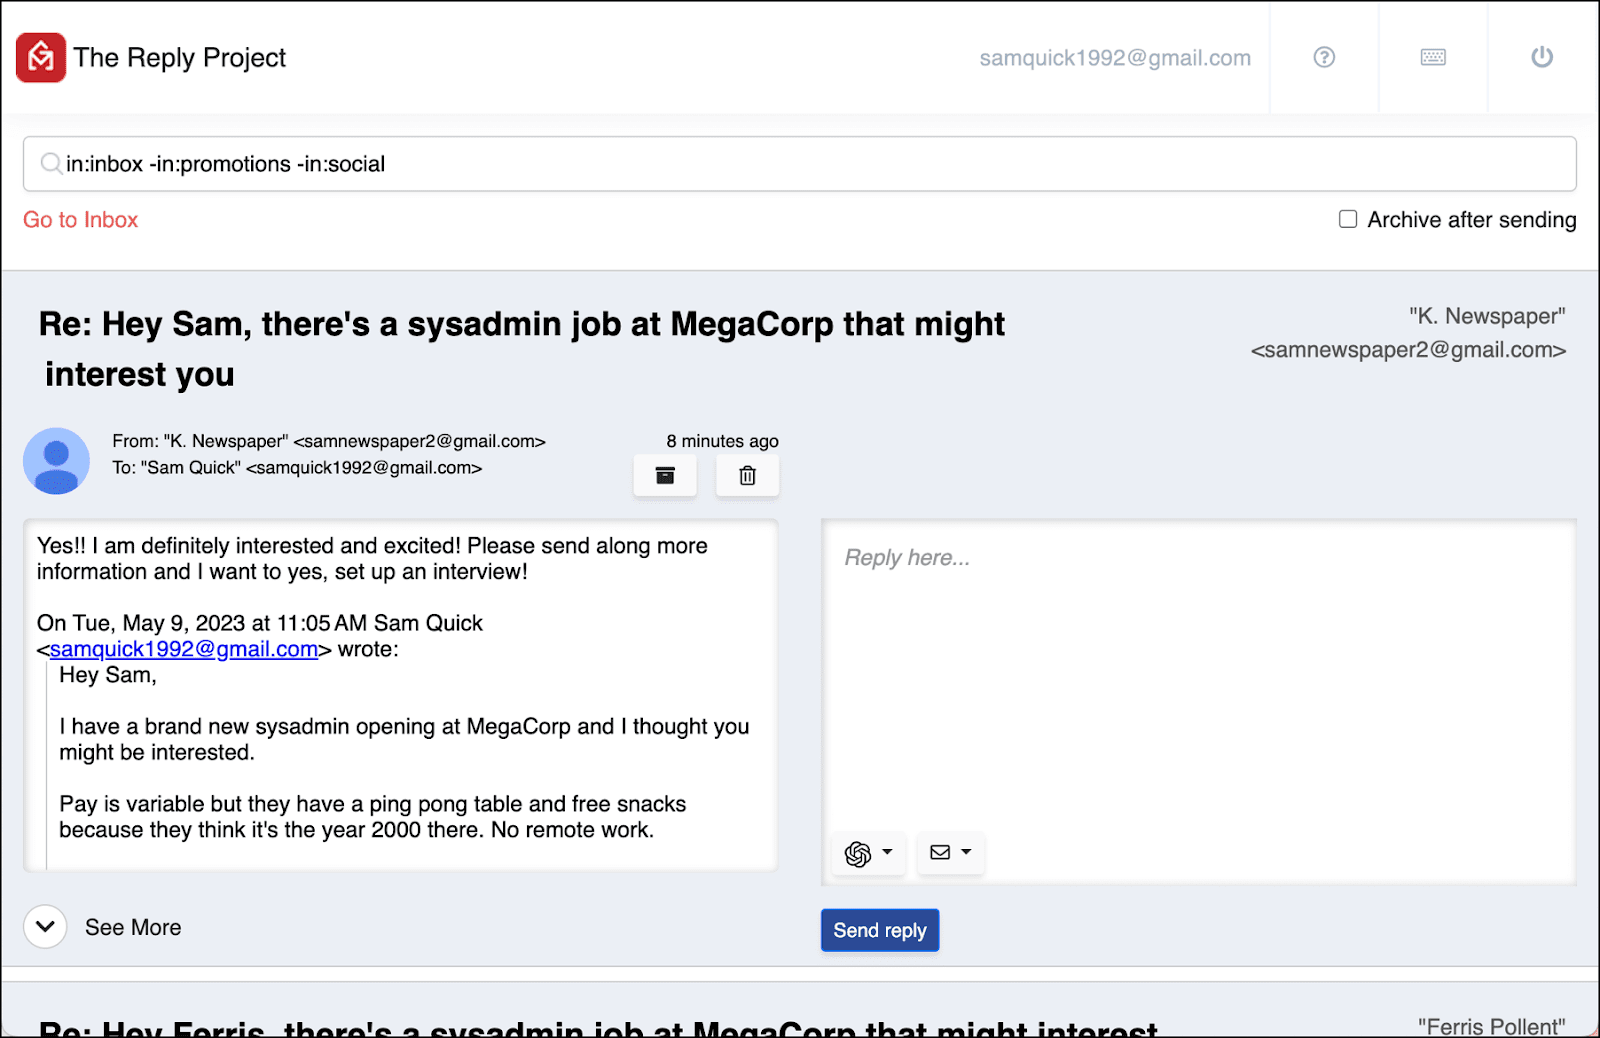Click 'Yes!! I am definitely interested' message text
1600x1038 pixels.
coord(372,559)
